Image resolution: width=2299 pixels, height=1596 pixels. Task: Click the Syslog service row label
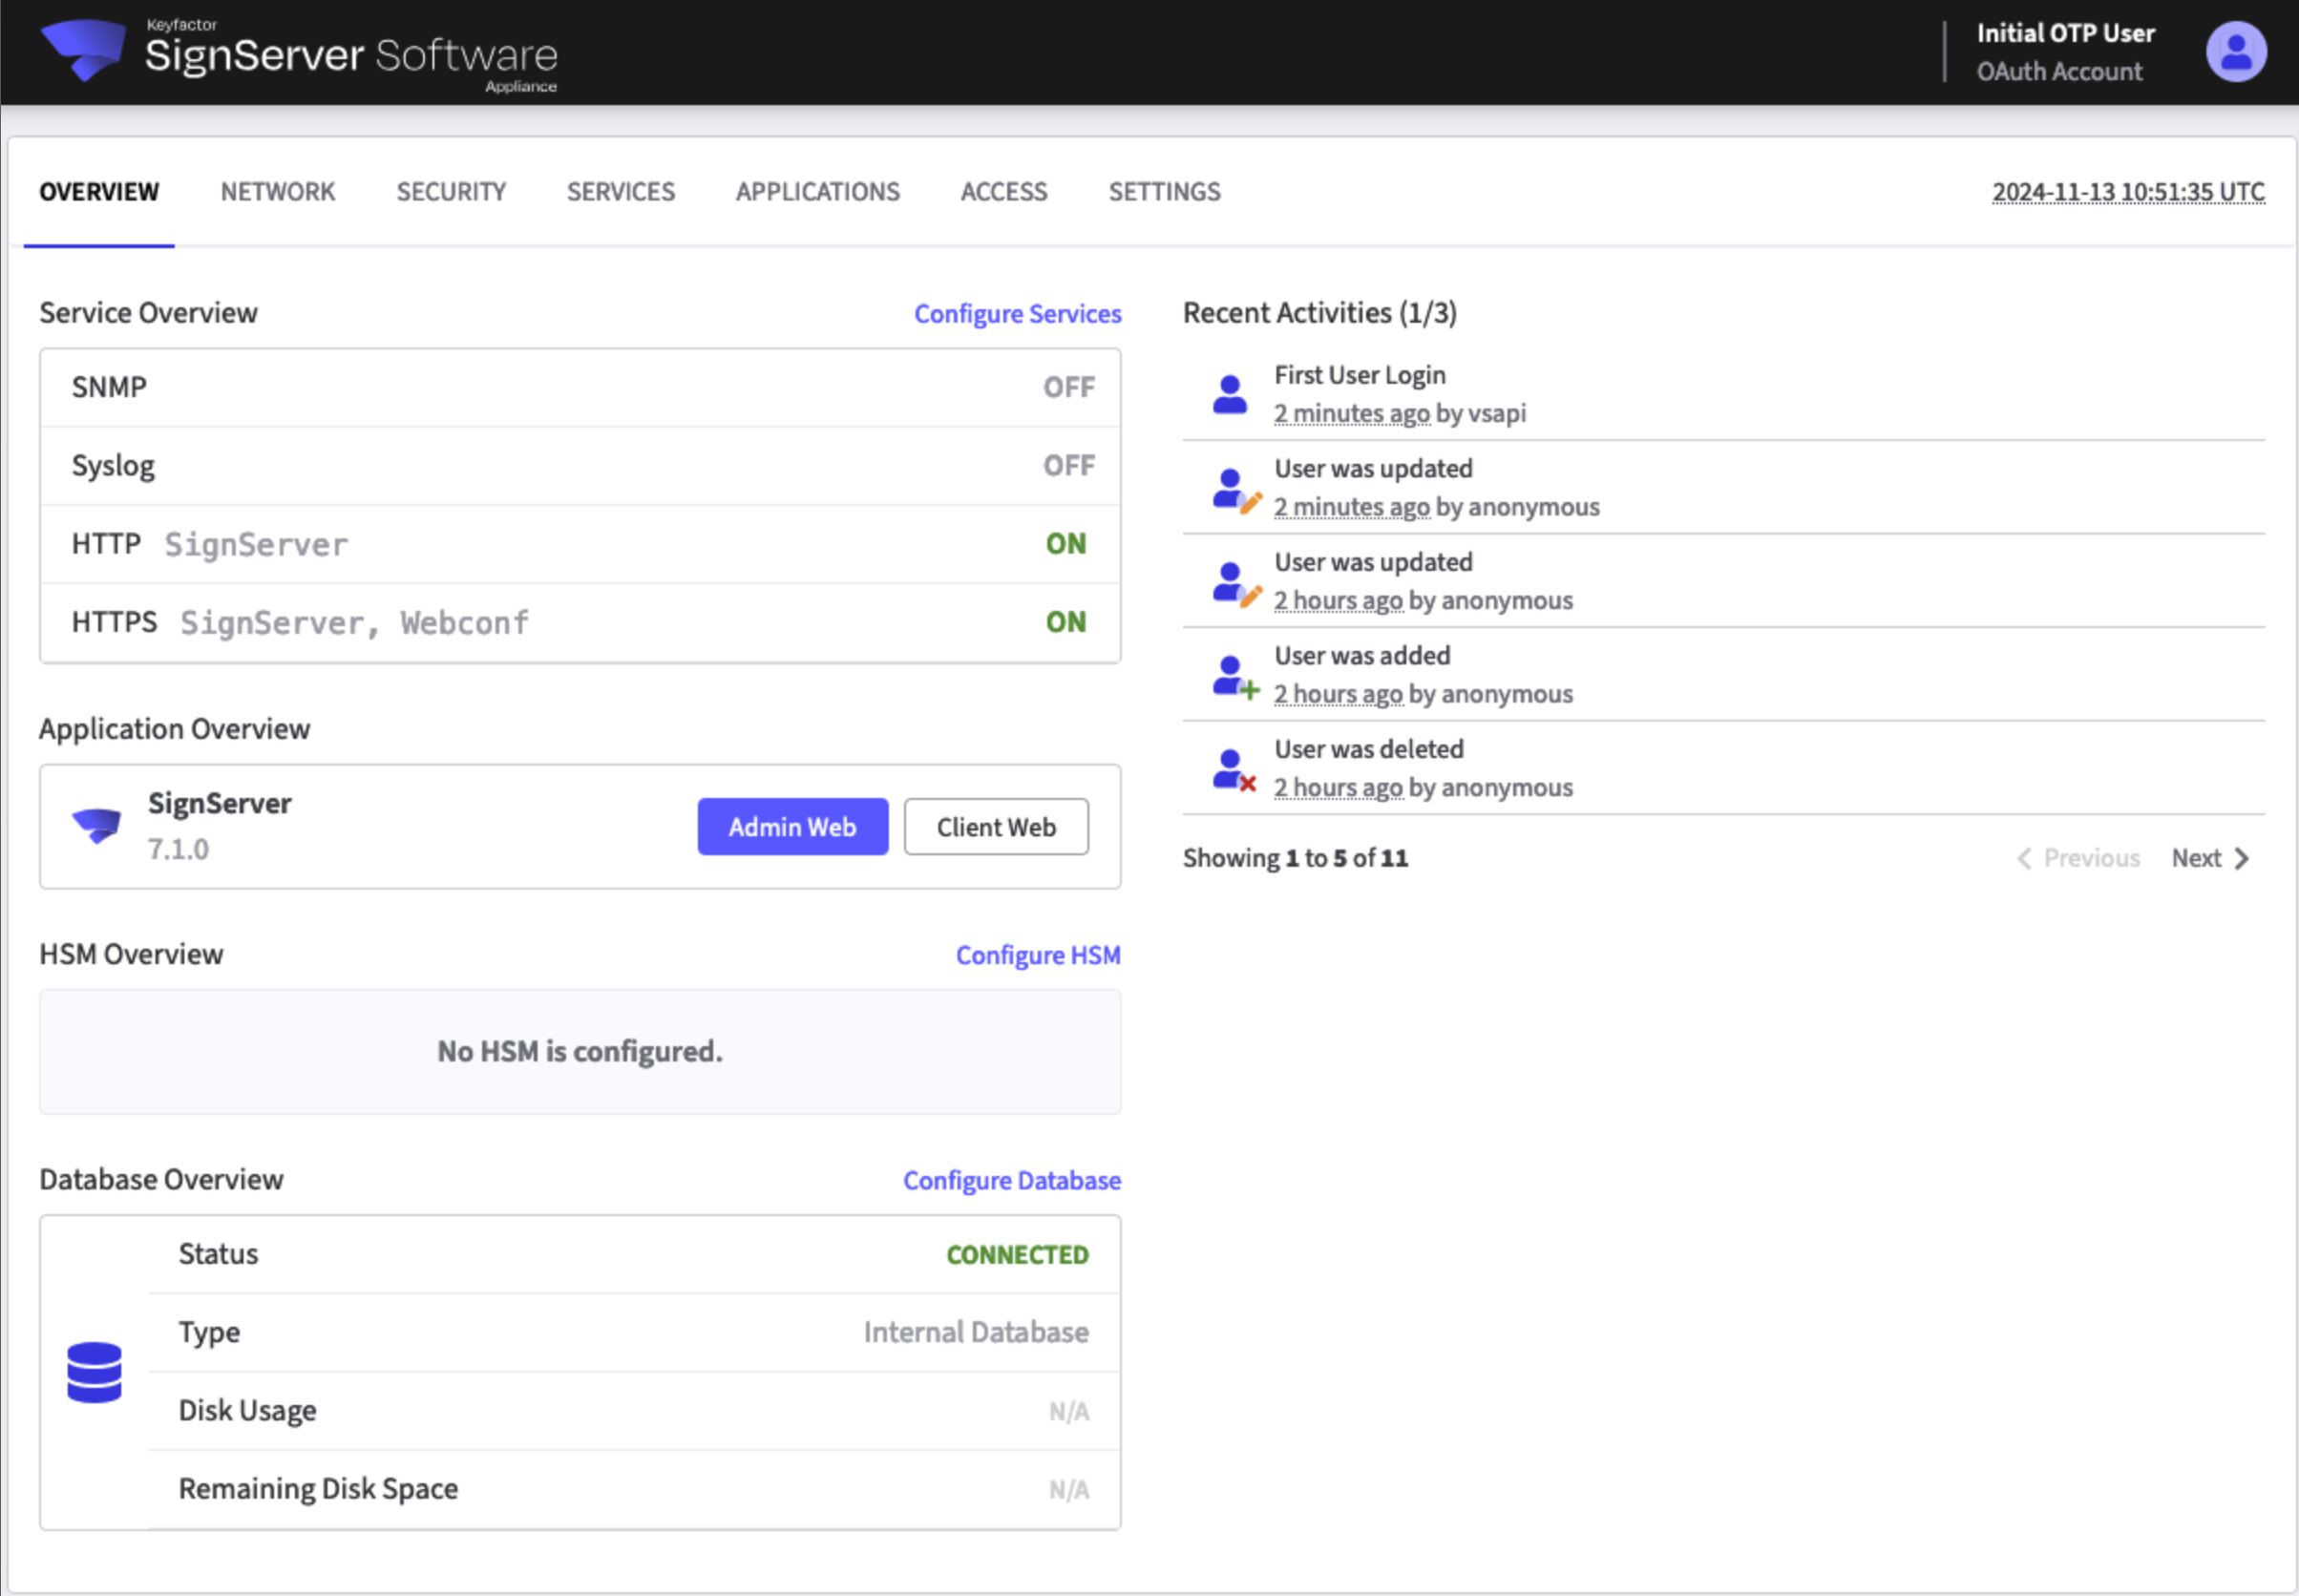pyautogui.click(x=113, y=466)
